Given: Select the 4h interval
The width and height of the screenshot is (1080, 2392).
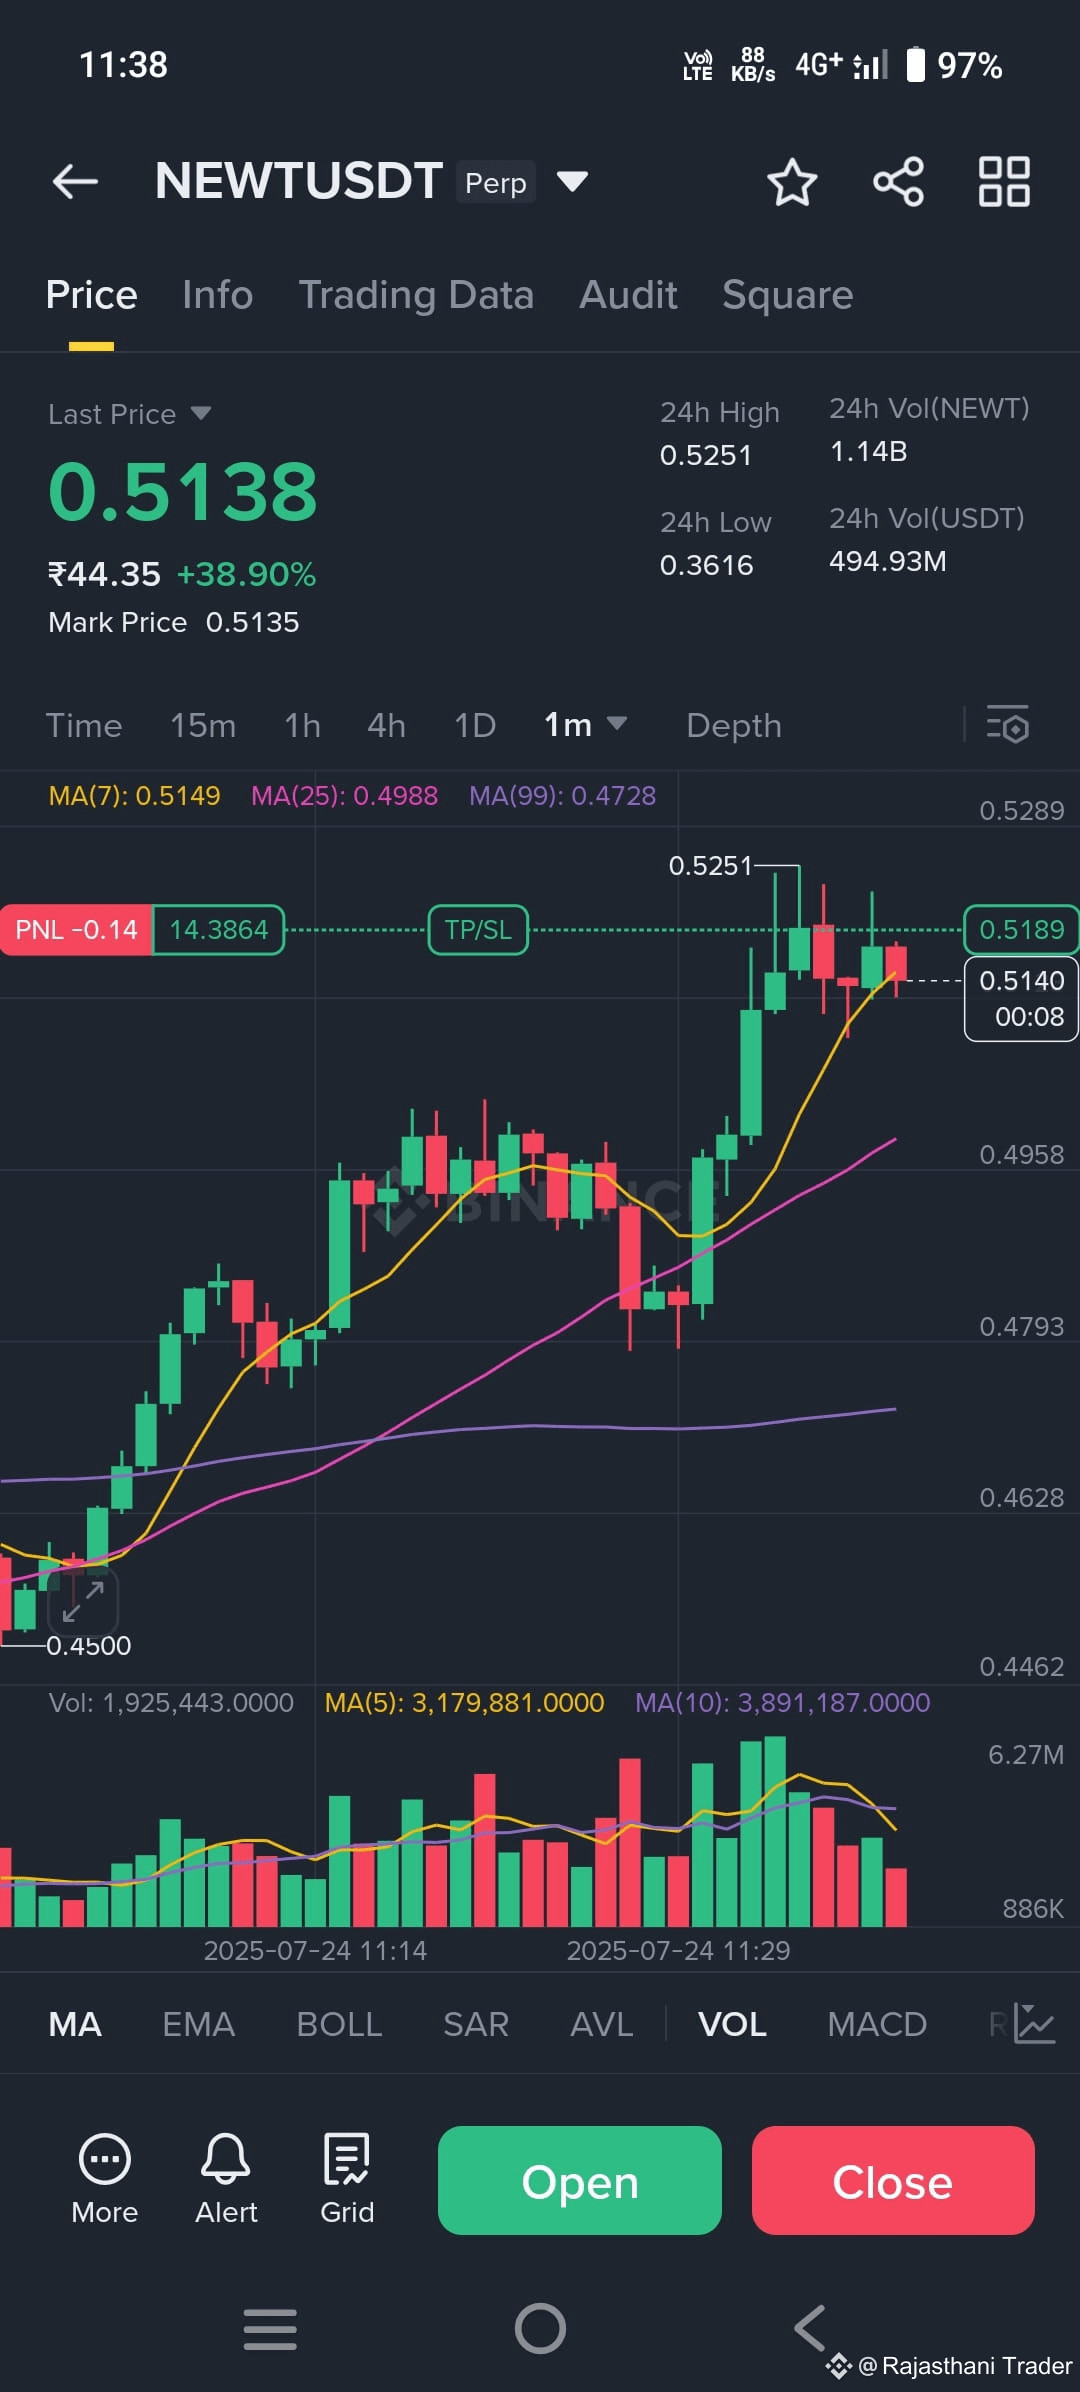Looking at the screenshot, I should (386, 725).
